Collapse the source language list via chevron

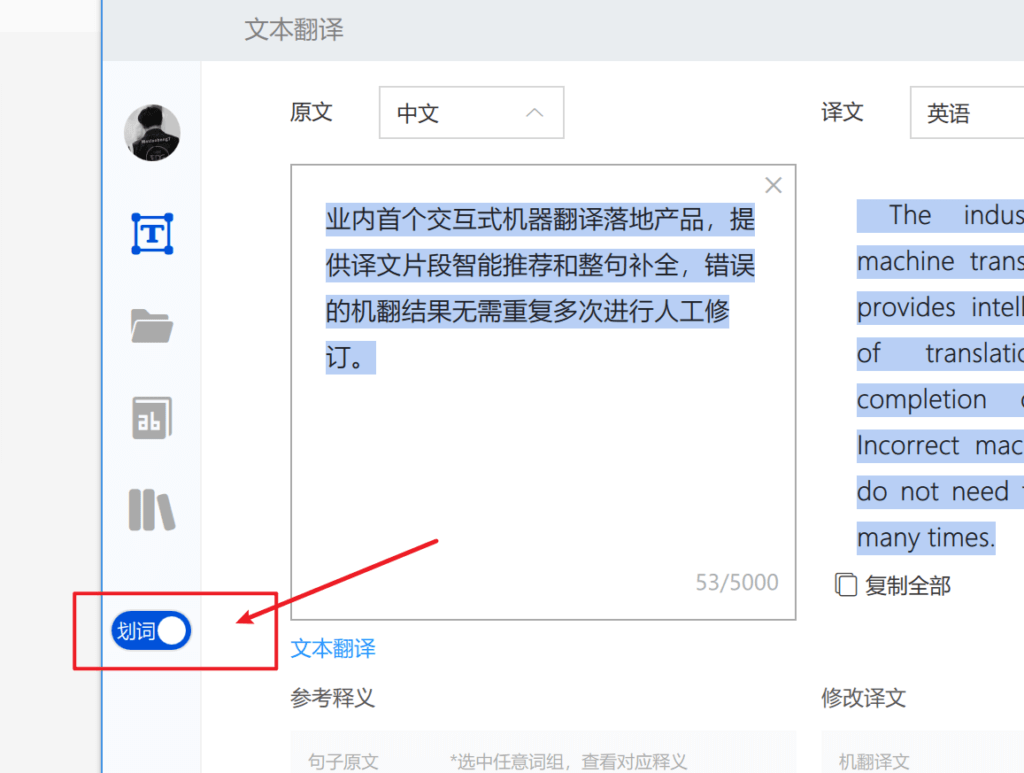(535, 112)
